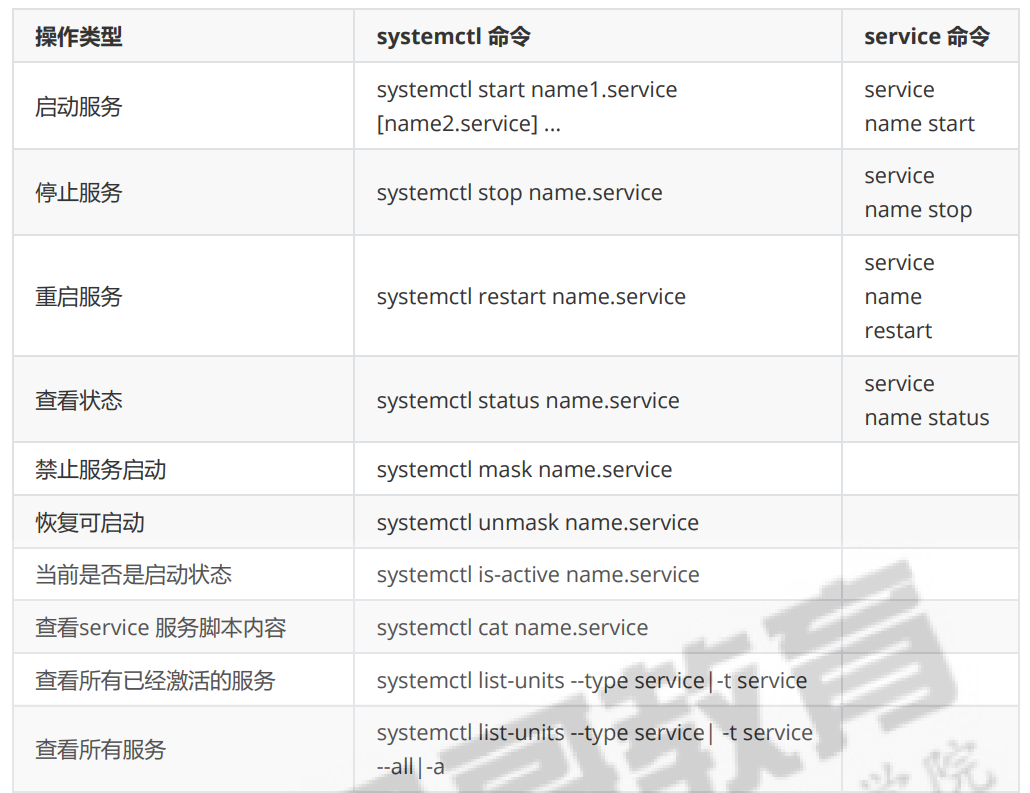Click 'systemctl cat name.service' text
This screenshot has width=1030, height=793.
(512, 628)
